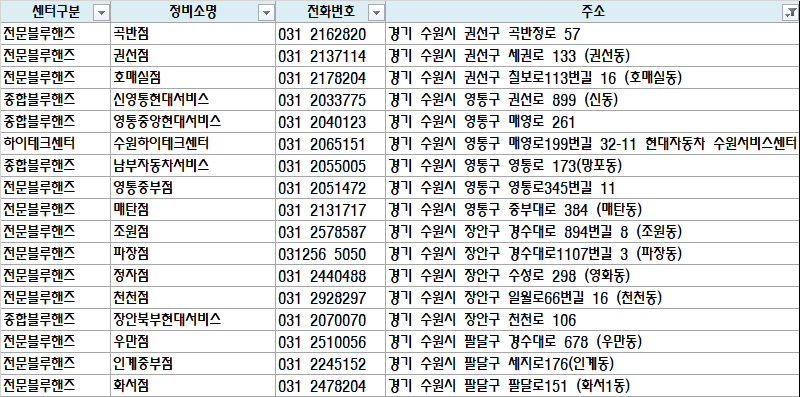This screenshot has height=397, width=800.
Task: Select the 전화번호 header cell
Action: point(331,11)
